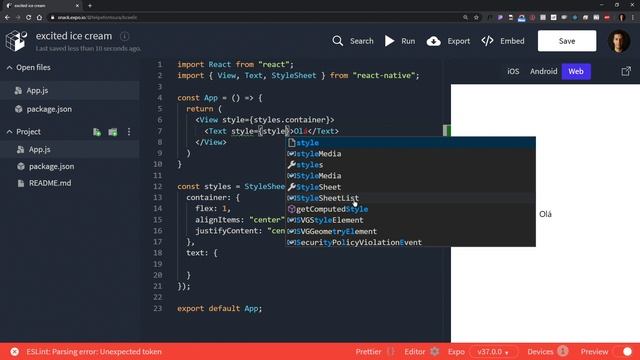Open the user profile avatar
This screenshot has width=640, height=360.
pos(619,41)
